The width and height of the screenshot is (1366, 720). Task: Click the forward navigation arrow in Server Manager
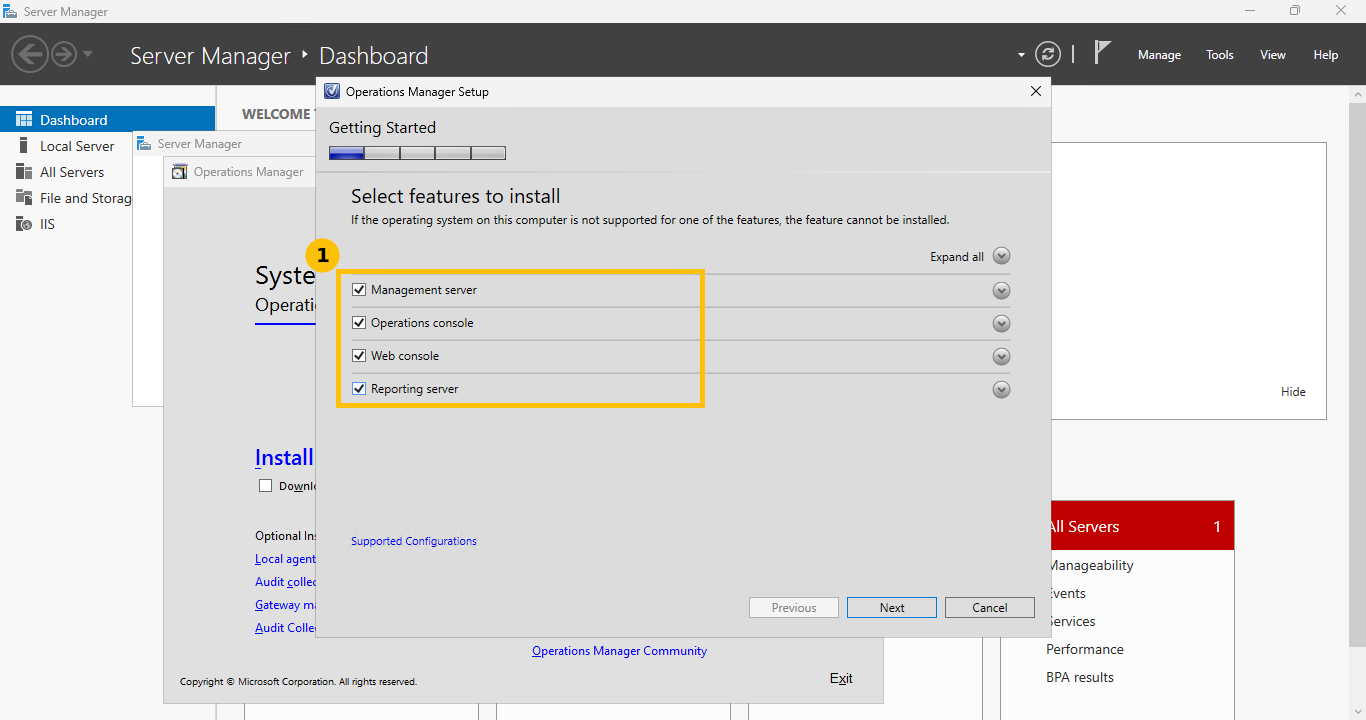[64, 53]
